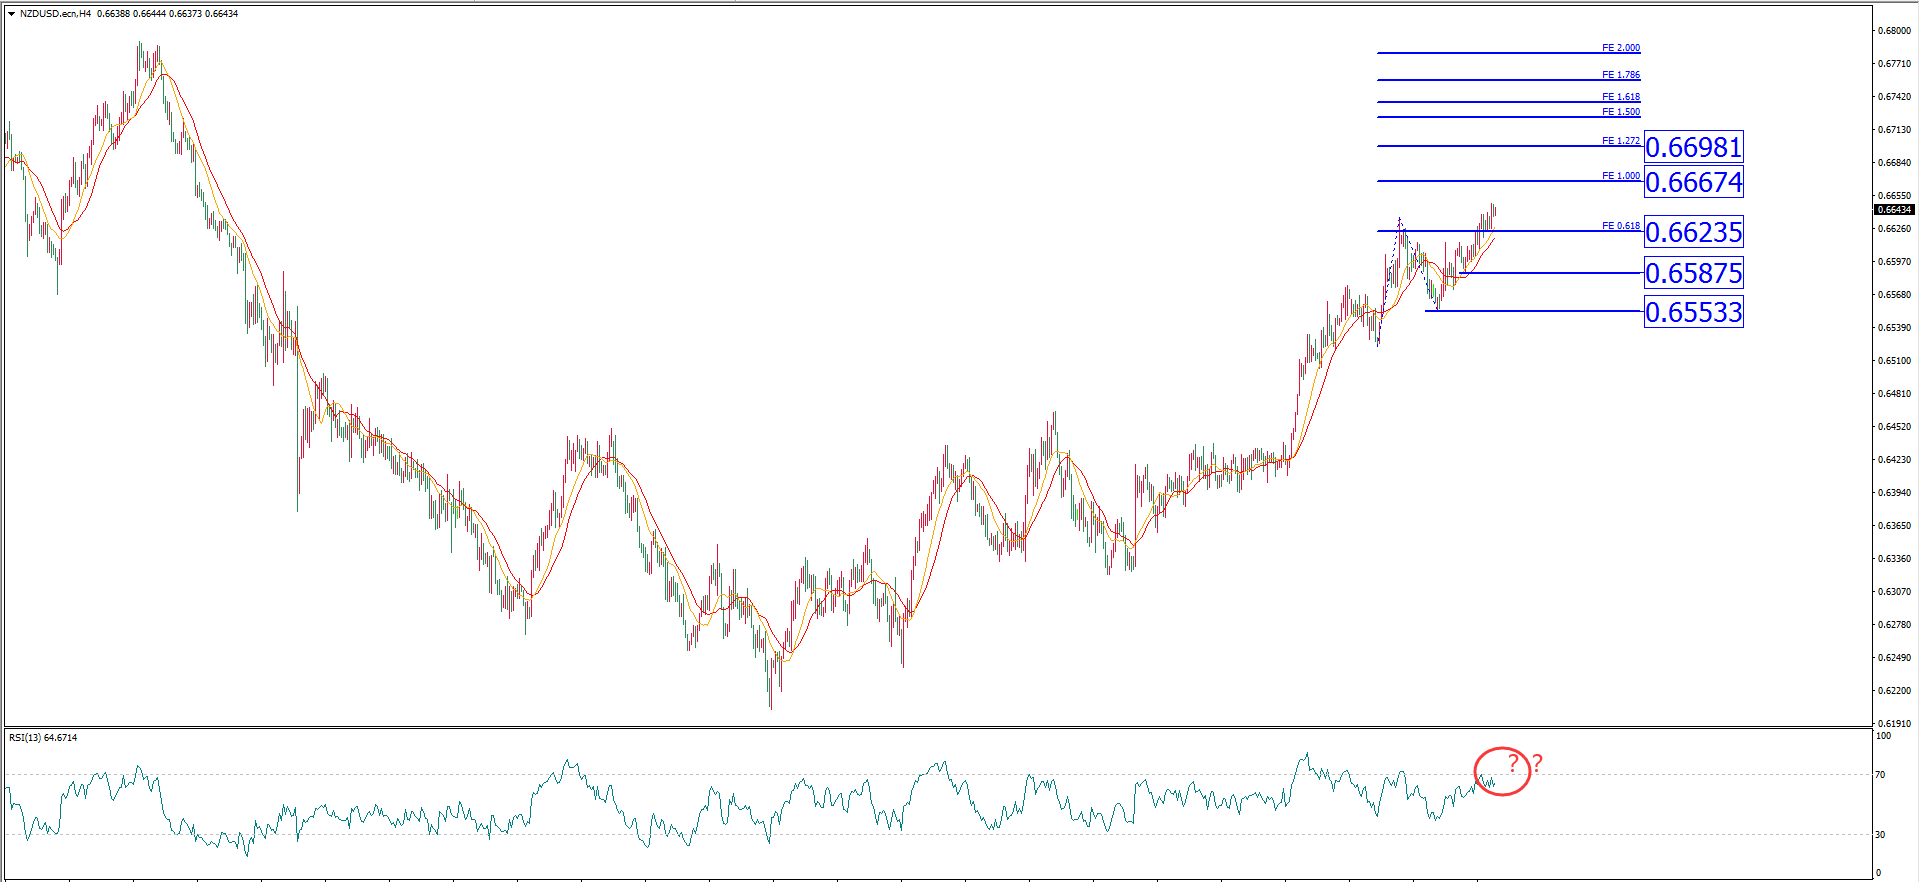
Task: Select the FE 2.000 Fibonacci level label
Action: [x=1620, y=48]
